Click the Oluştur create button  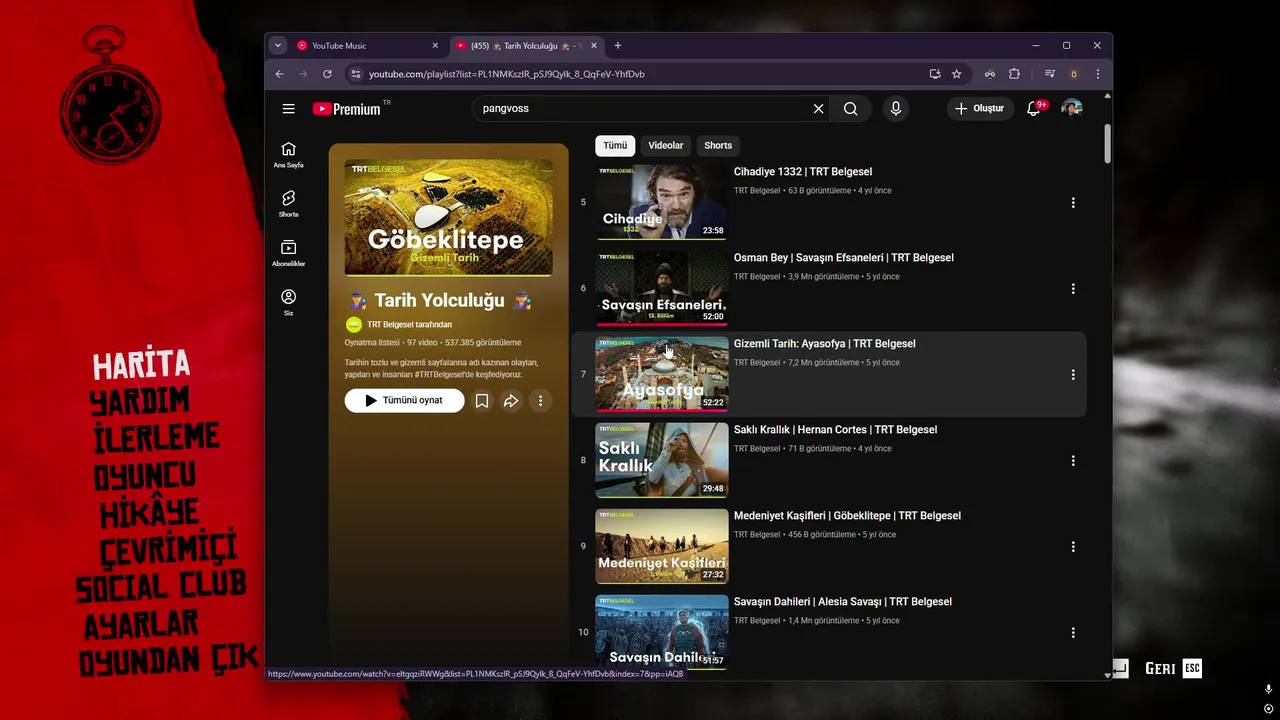coord(981,109)
